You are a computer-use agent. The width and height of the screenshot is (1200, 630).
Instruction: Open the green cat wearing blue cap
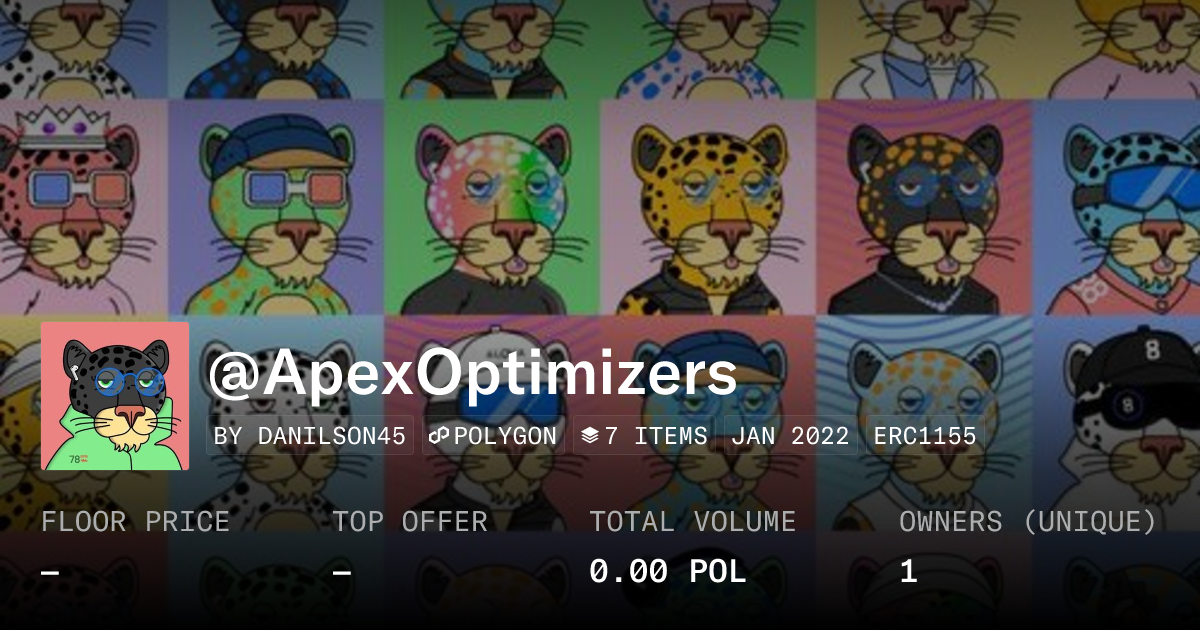[276, 207]
